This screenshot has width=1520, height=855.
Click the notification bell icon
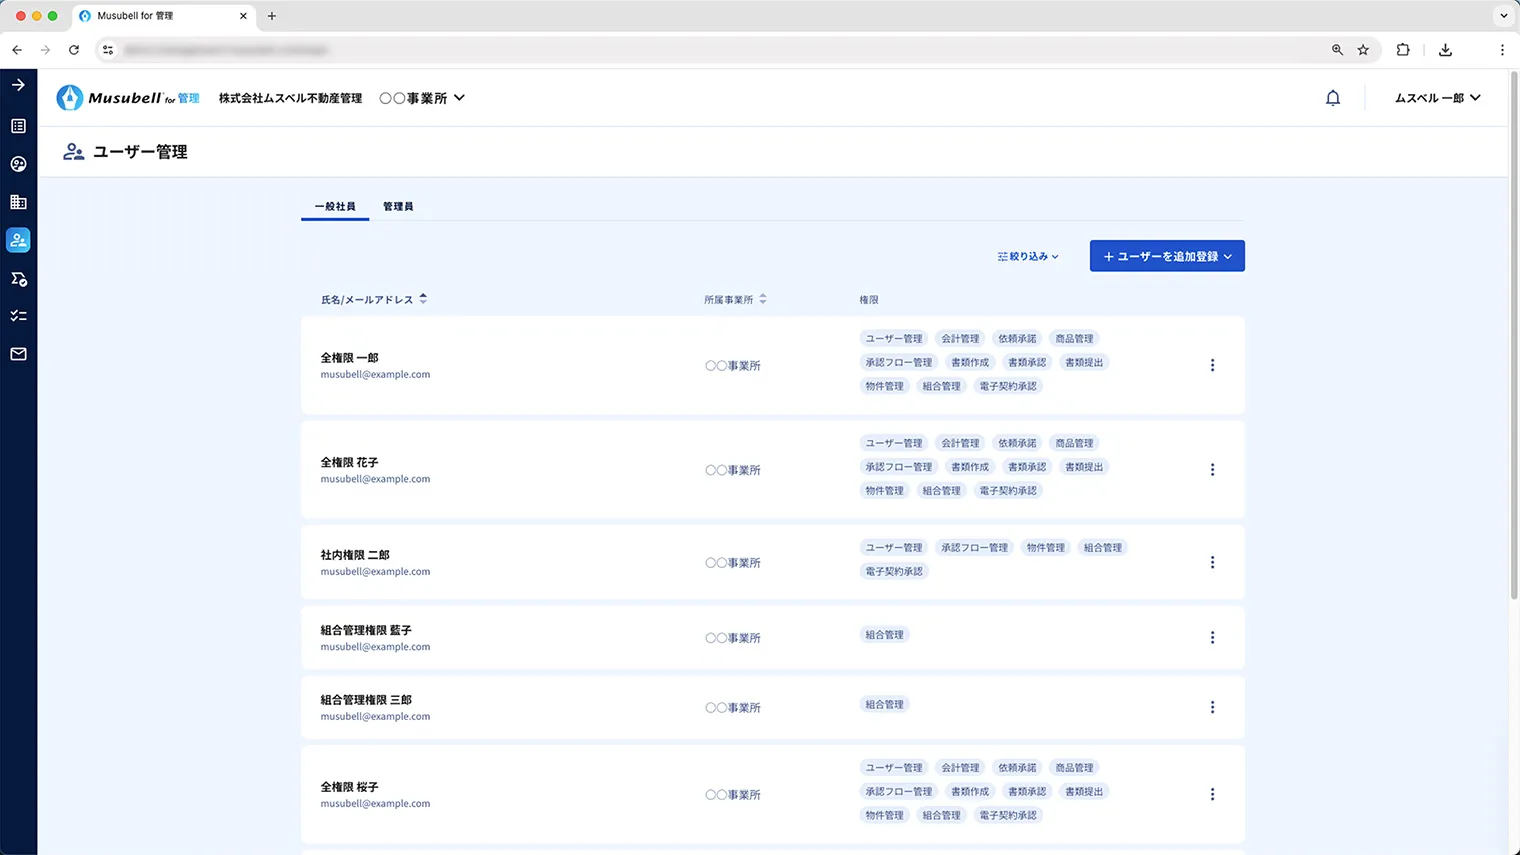pyautogui.click(x=1333, y=97)
